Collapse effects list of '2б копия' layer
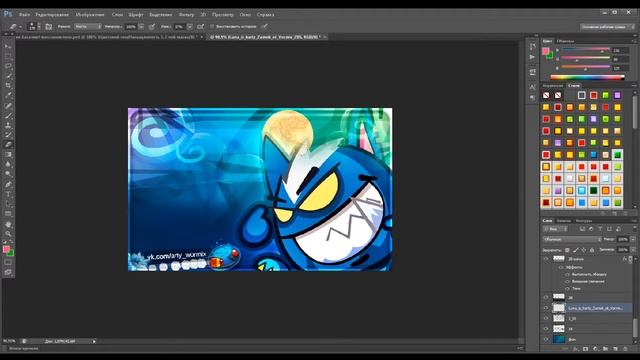This screenshot has width=640, height=360. tap(630, 259)
